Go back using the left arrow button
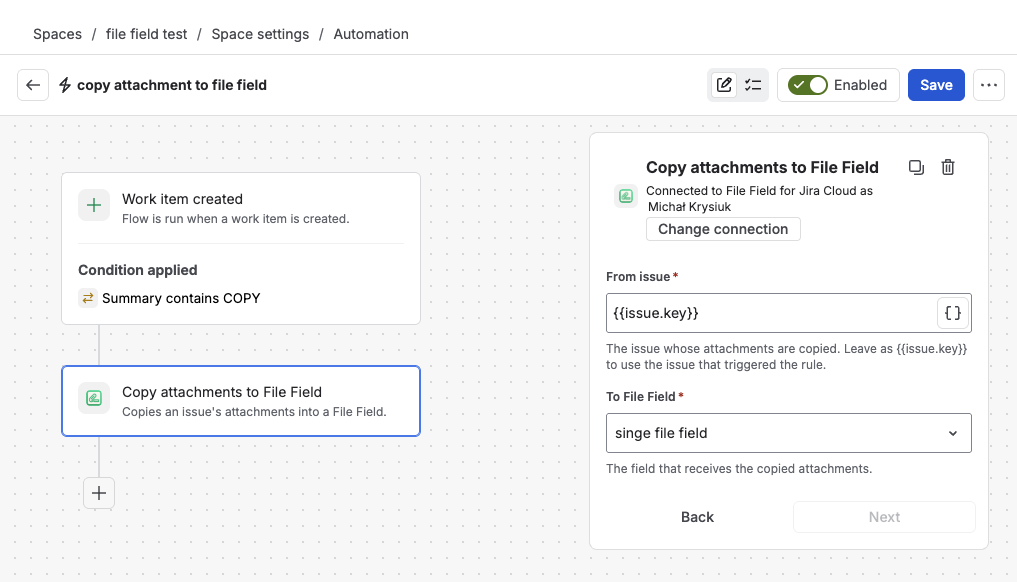This screenshot has width=1017, height=582. (33, 85)
